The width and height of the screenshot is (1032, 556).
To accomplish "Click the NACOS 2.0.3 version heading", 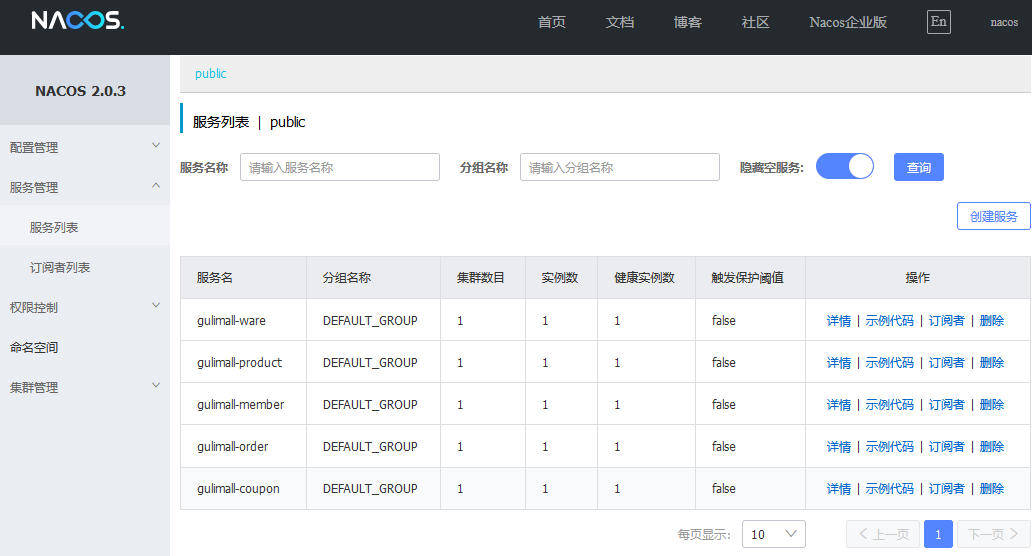I will tap(80, 91).
